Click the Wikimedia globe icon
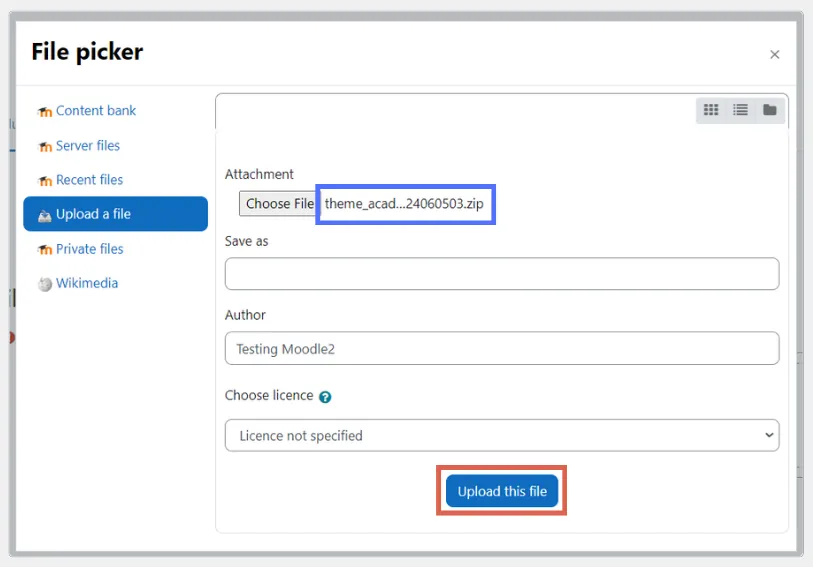Image resolution: width=813 pixels, height=567 pixels. [45, 284]
